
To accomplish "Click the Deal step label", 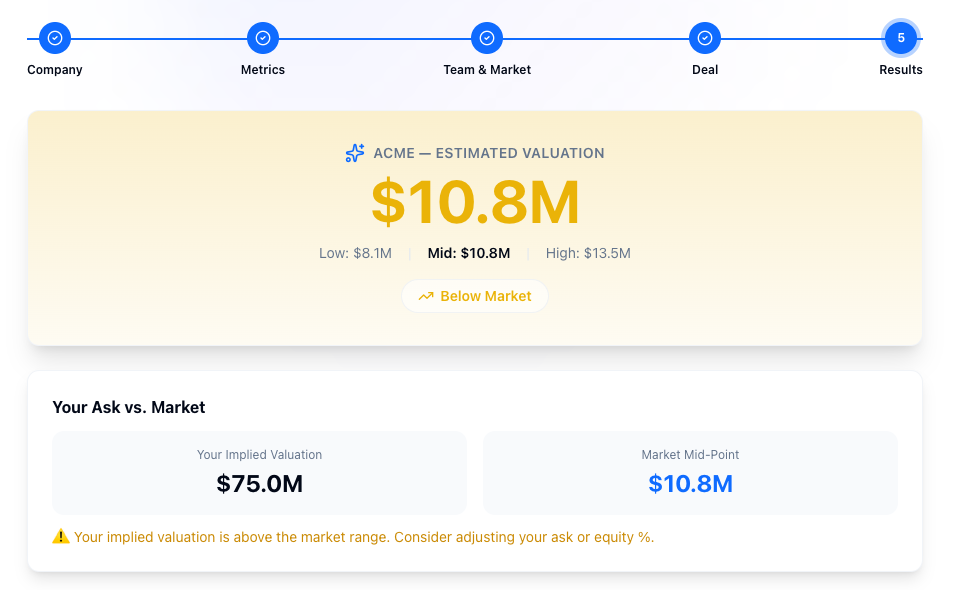I will tap(705, 70).
